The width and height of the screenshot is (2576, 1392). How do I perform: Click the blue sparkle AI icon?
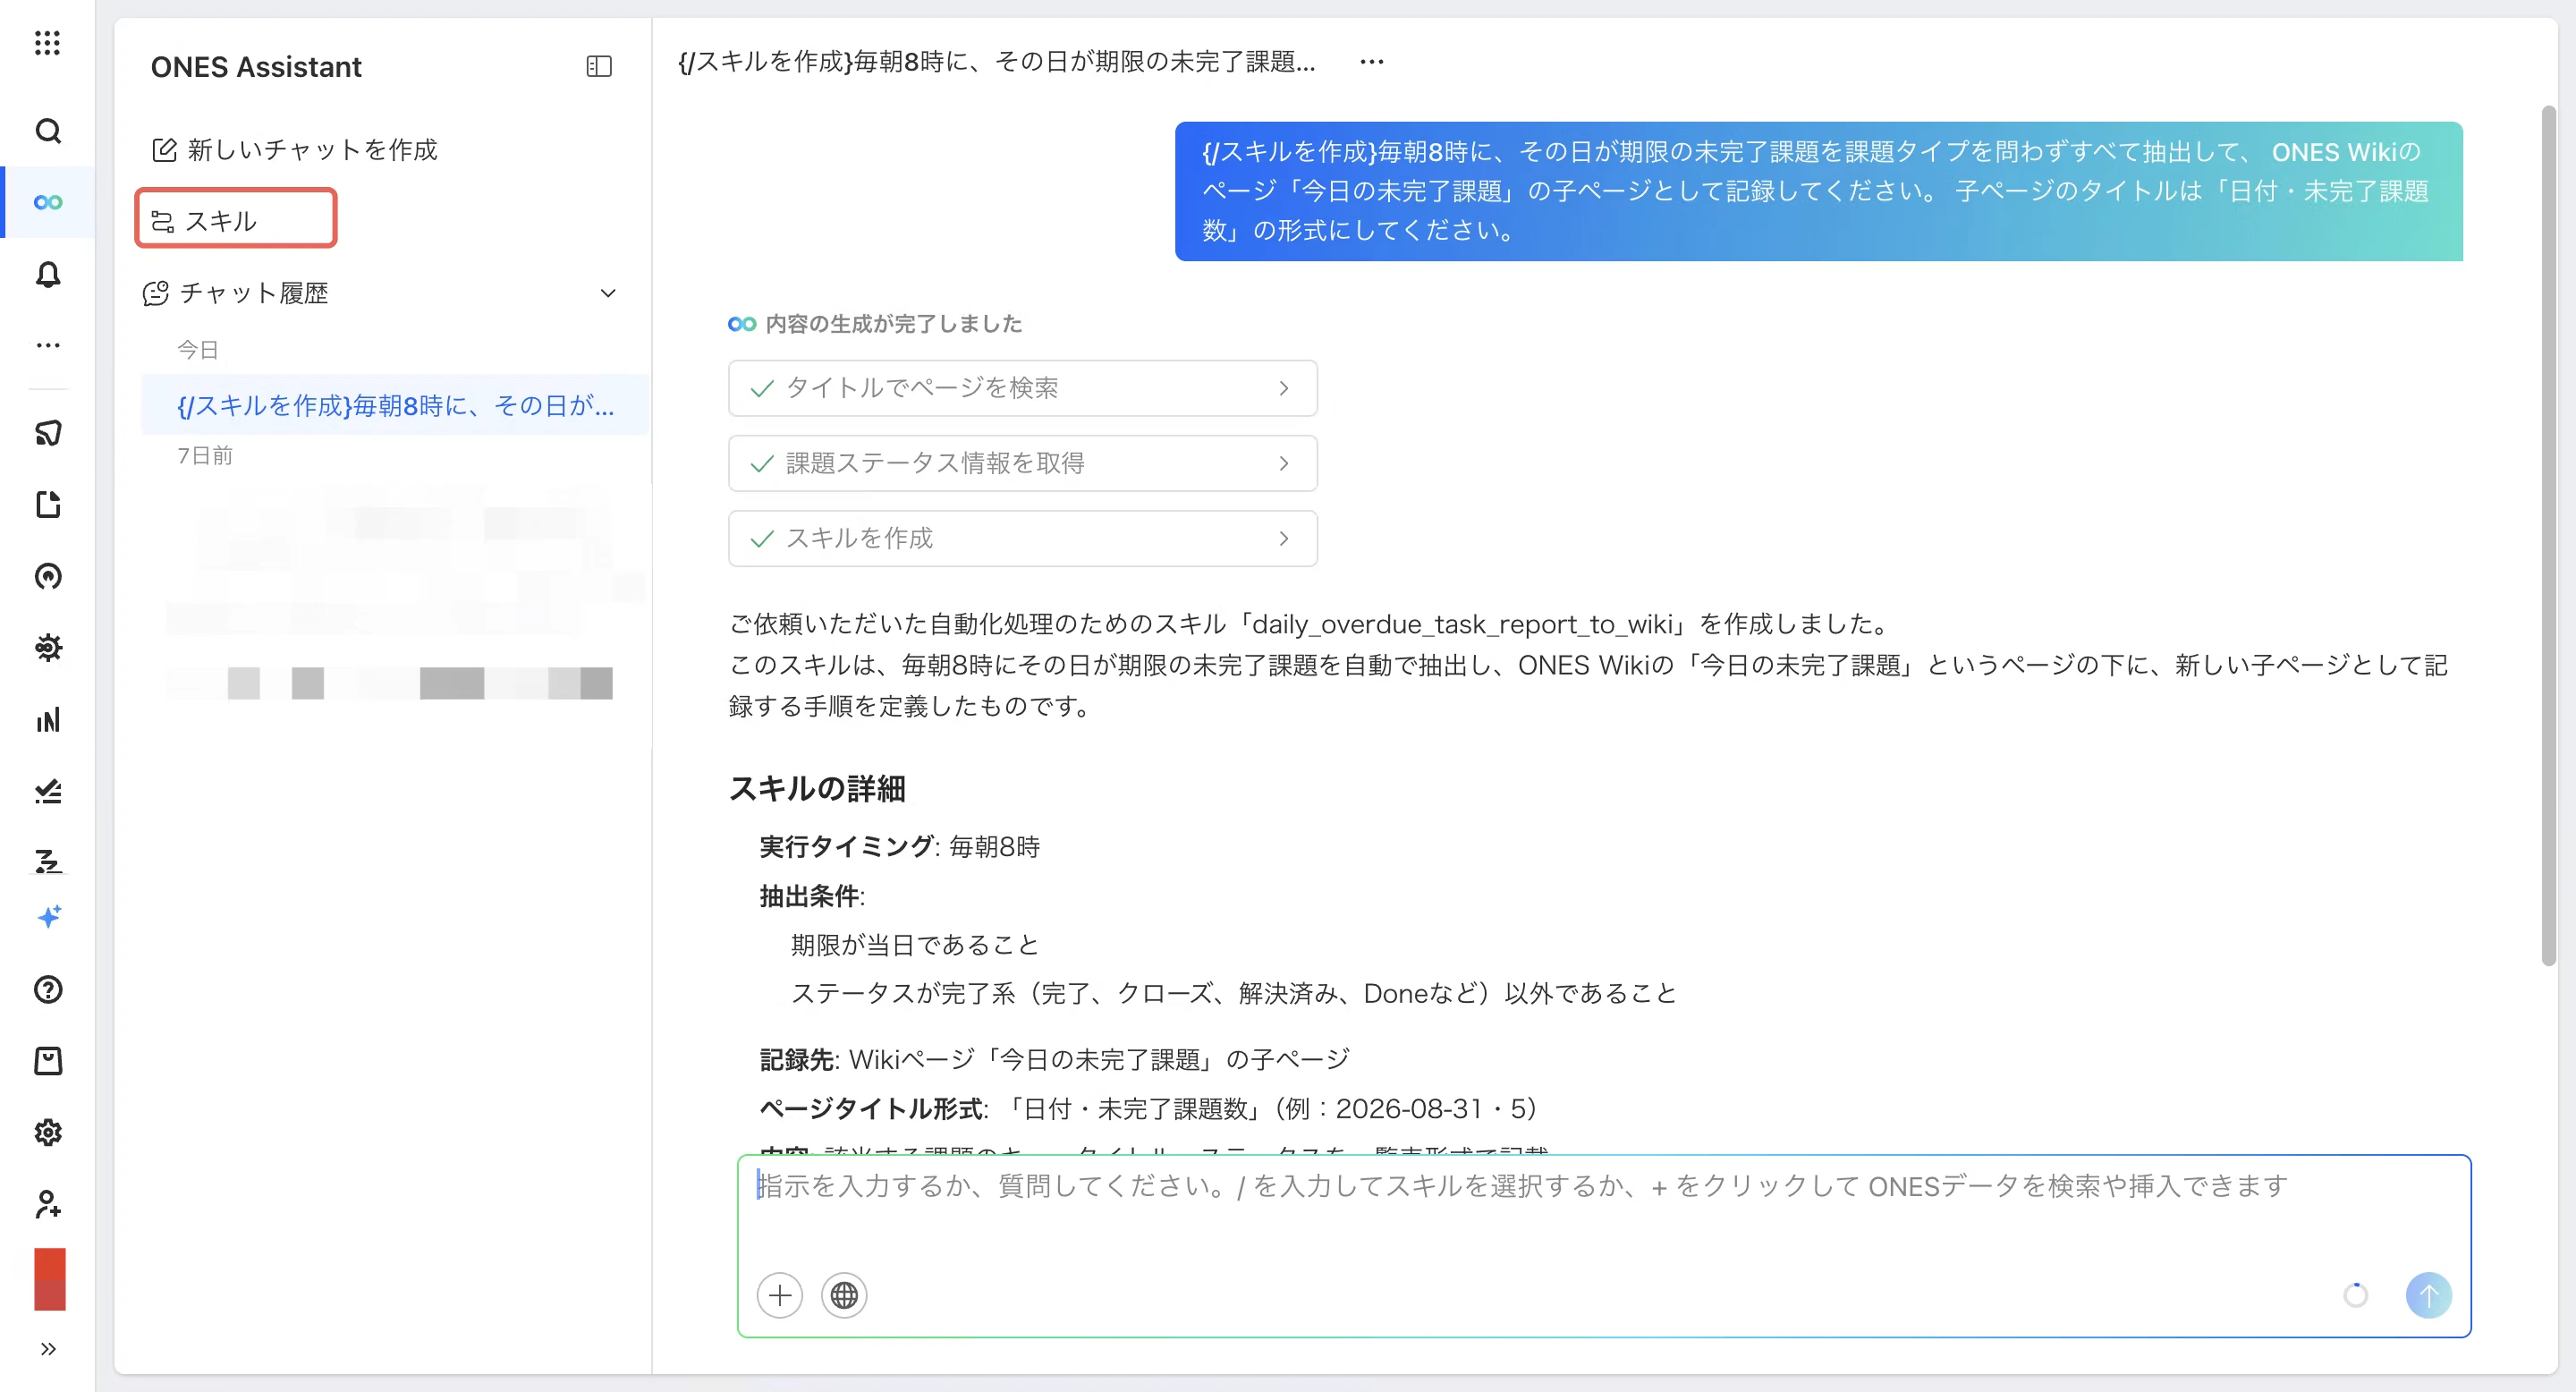[x=48, y=917]
